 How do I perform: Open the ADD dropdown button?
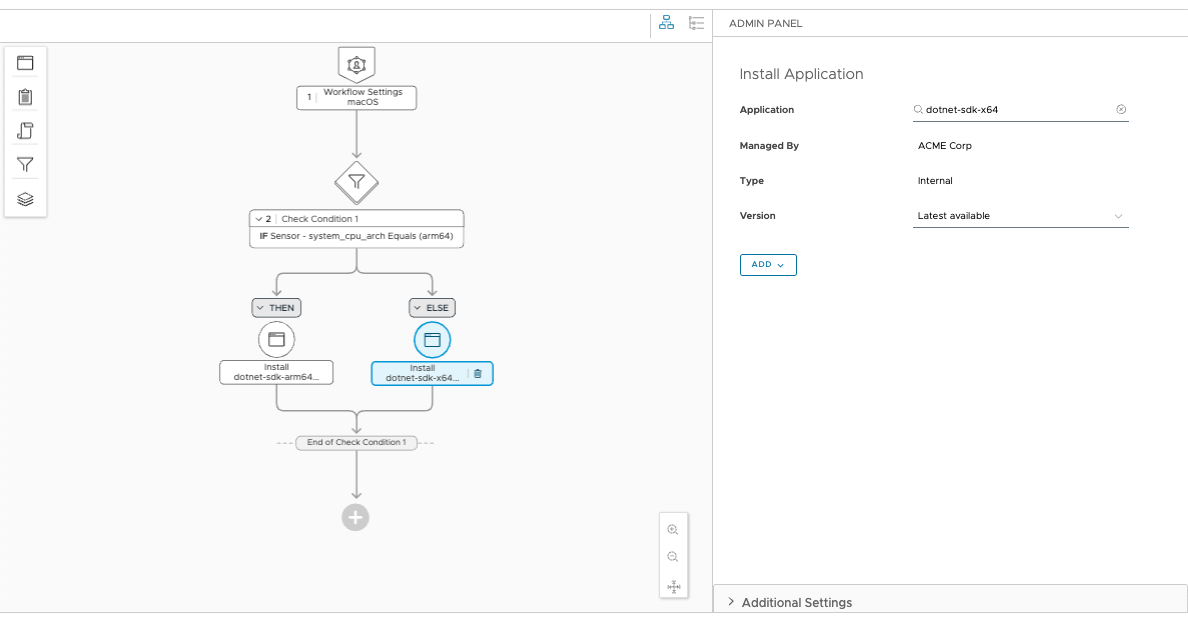pos(768,265)
